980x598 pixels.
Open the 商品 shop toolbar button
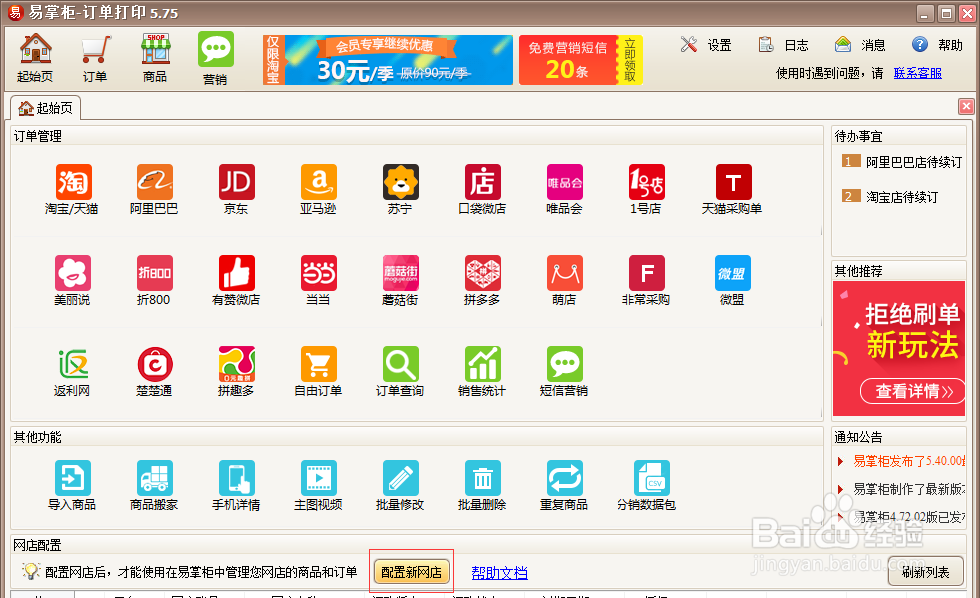pyautogui.click(x=155, y=57)
